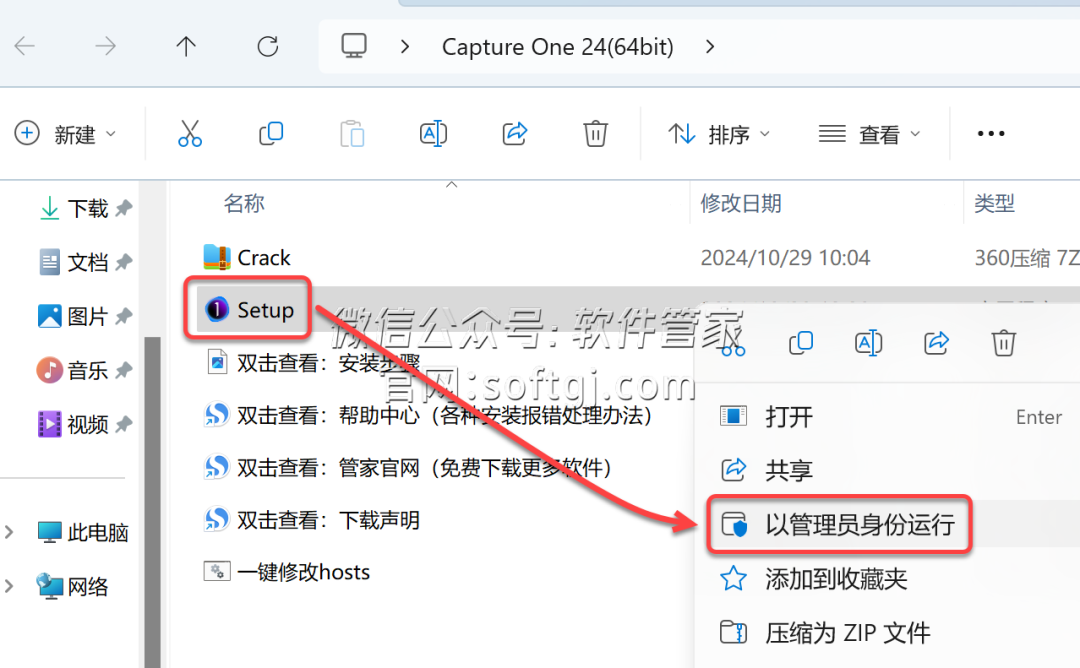Open the 查看 (View) dropdown

coord(869,134)
